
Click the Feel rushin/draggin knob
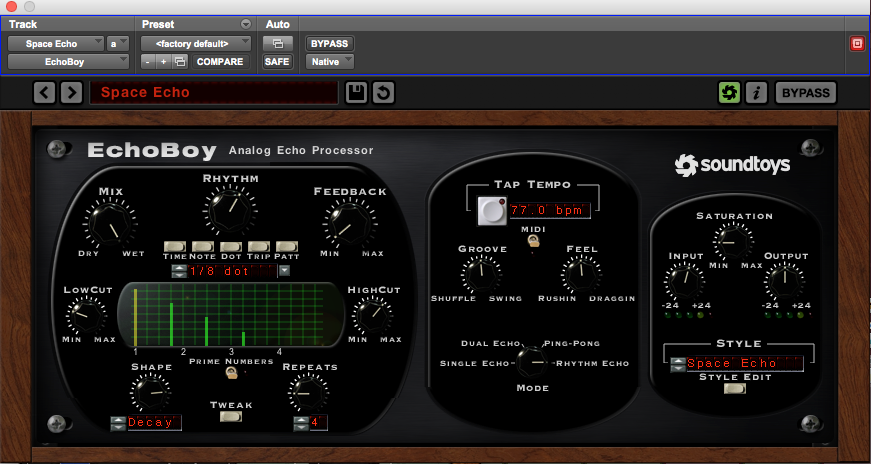pyautogui.click(x=581, y=274)
